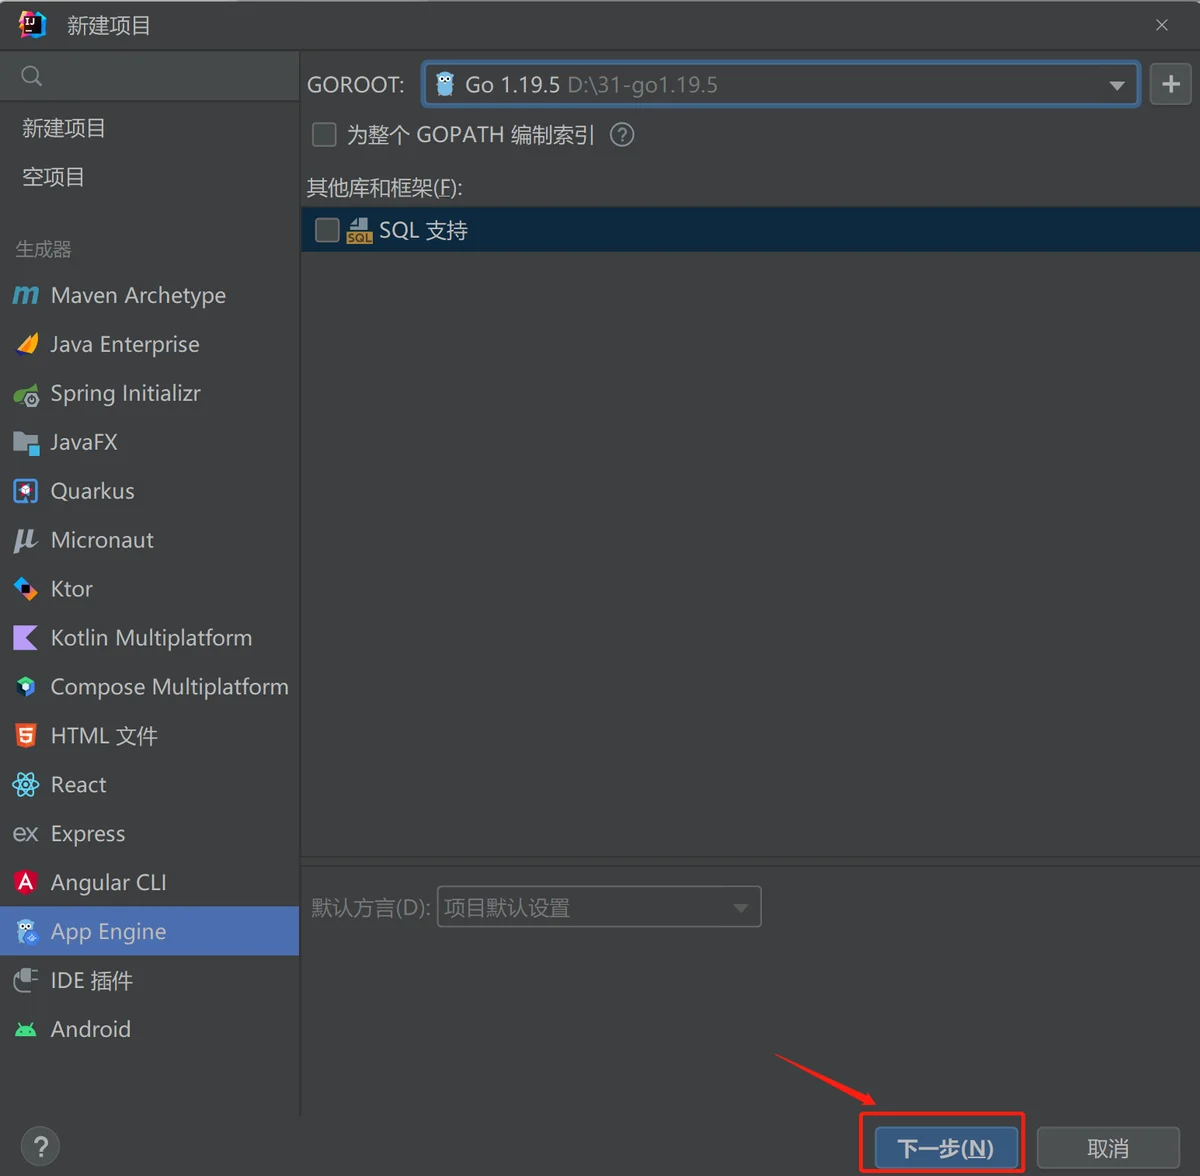This screenshot has height=1176, width=1200.
Task: Check the SQL 支持 checkbox
Action: tap(327, 230)
